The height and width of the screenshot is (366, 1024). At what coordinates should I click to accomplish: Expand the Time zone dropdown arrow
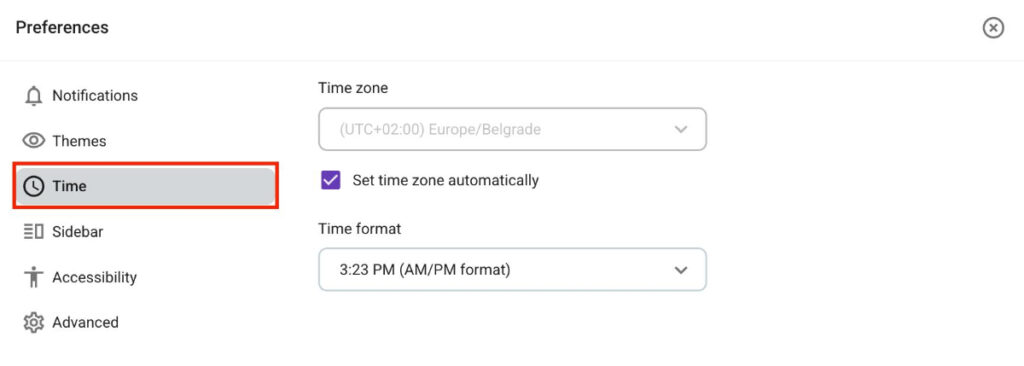click(x=681, y=129)
